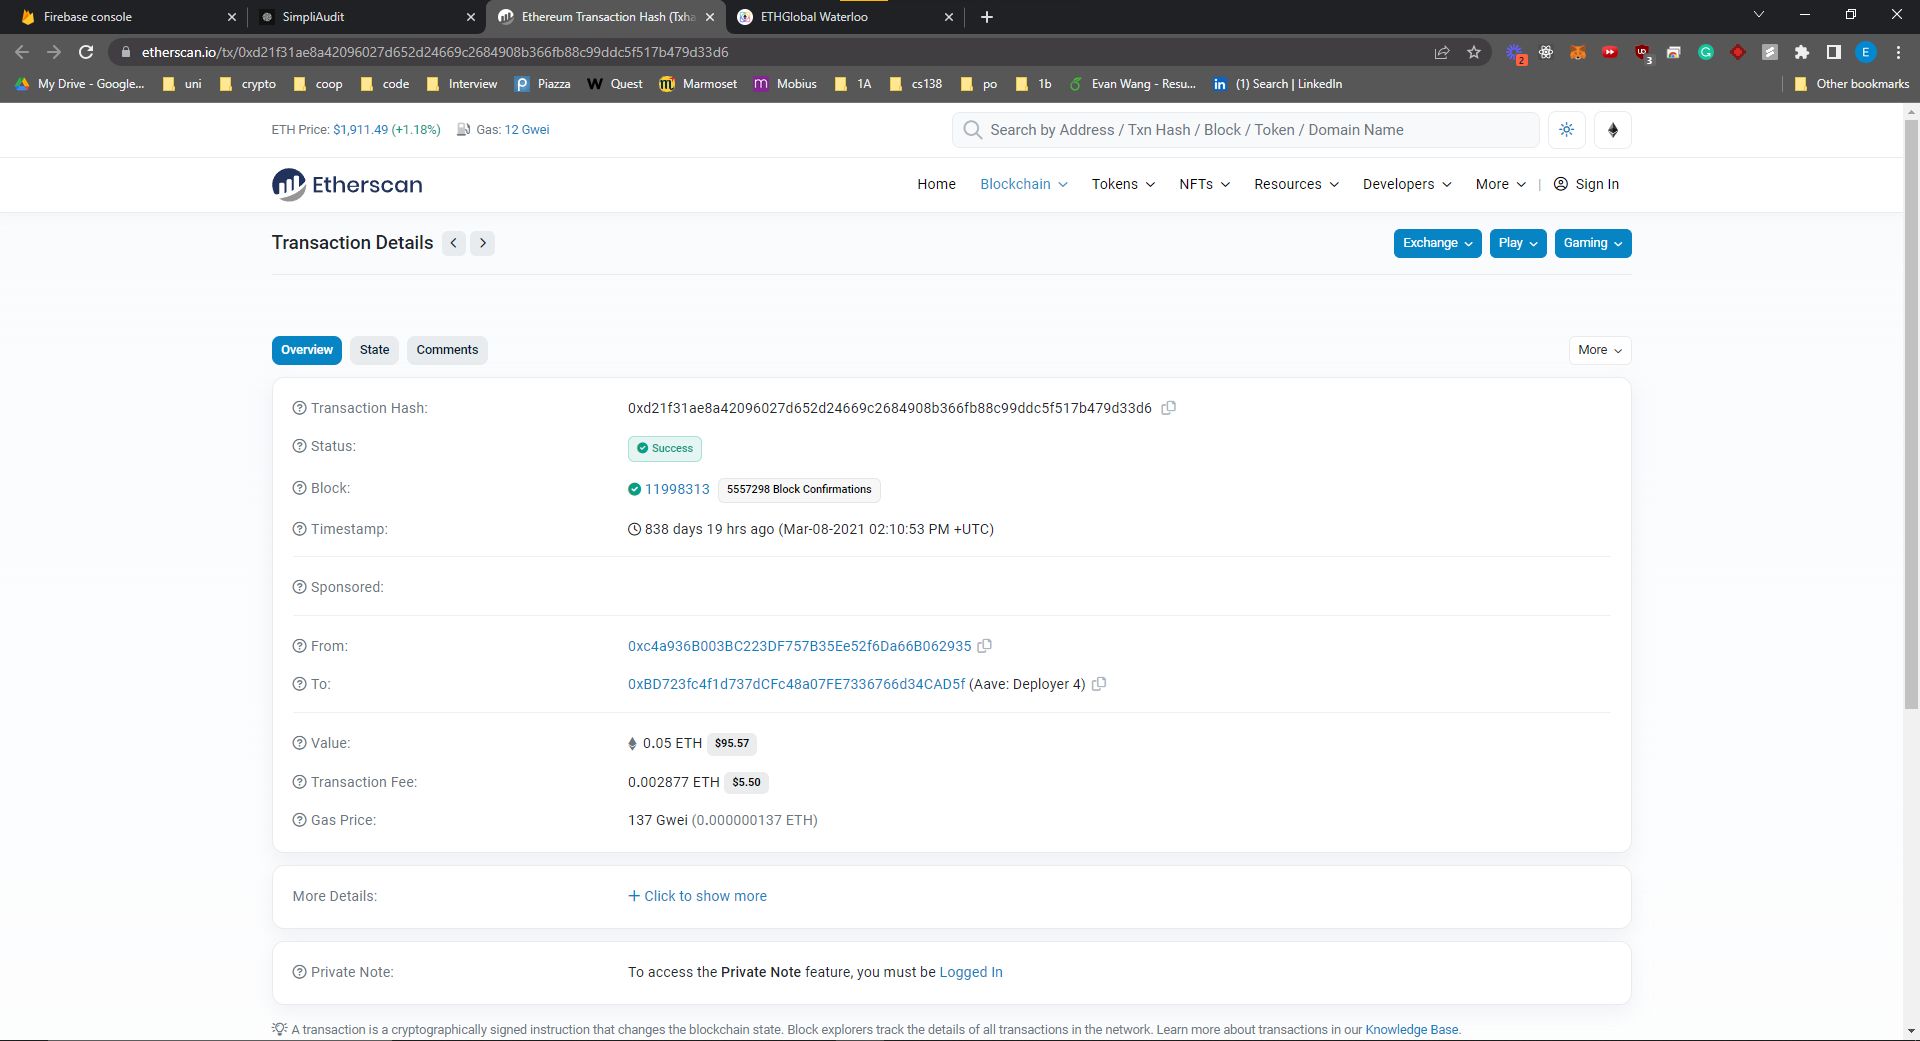Toggle the light/dark theme sun icon
The width and height of the screenshot is (1920, 1041).
tap(1566, 130)
